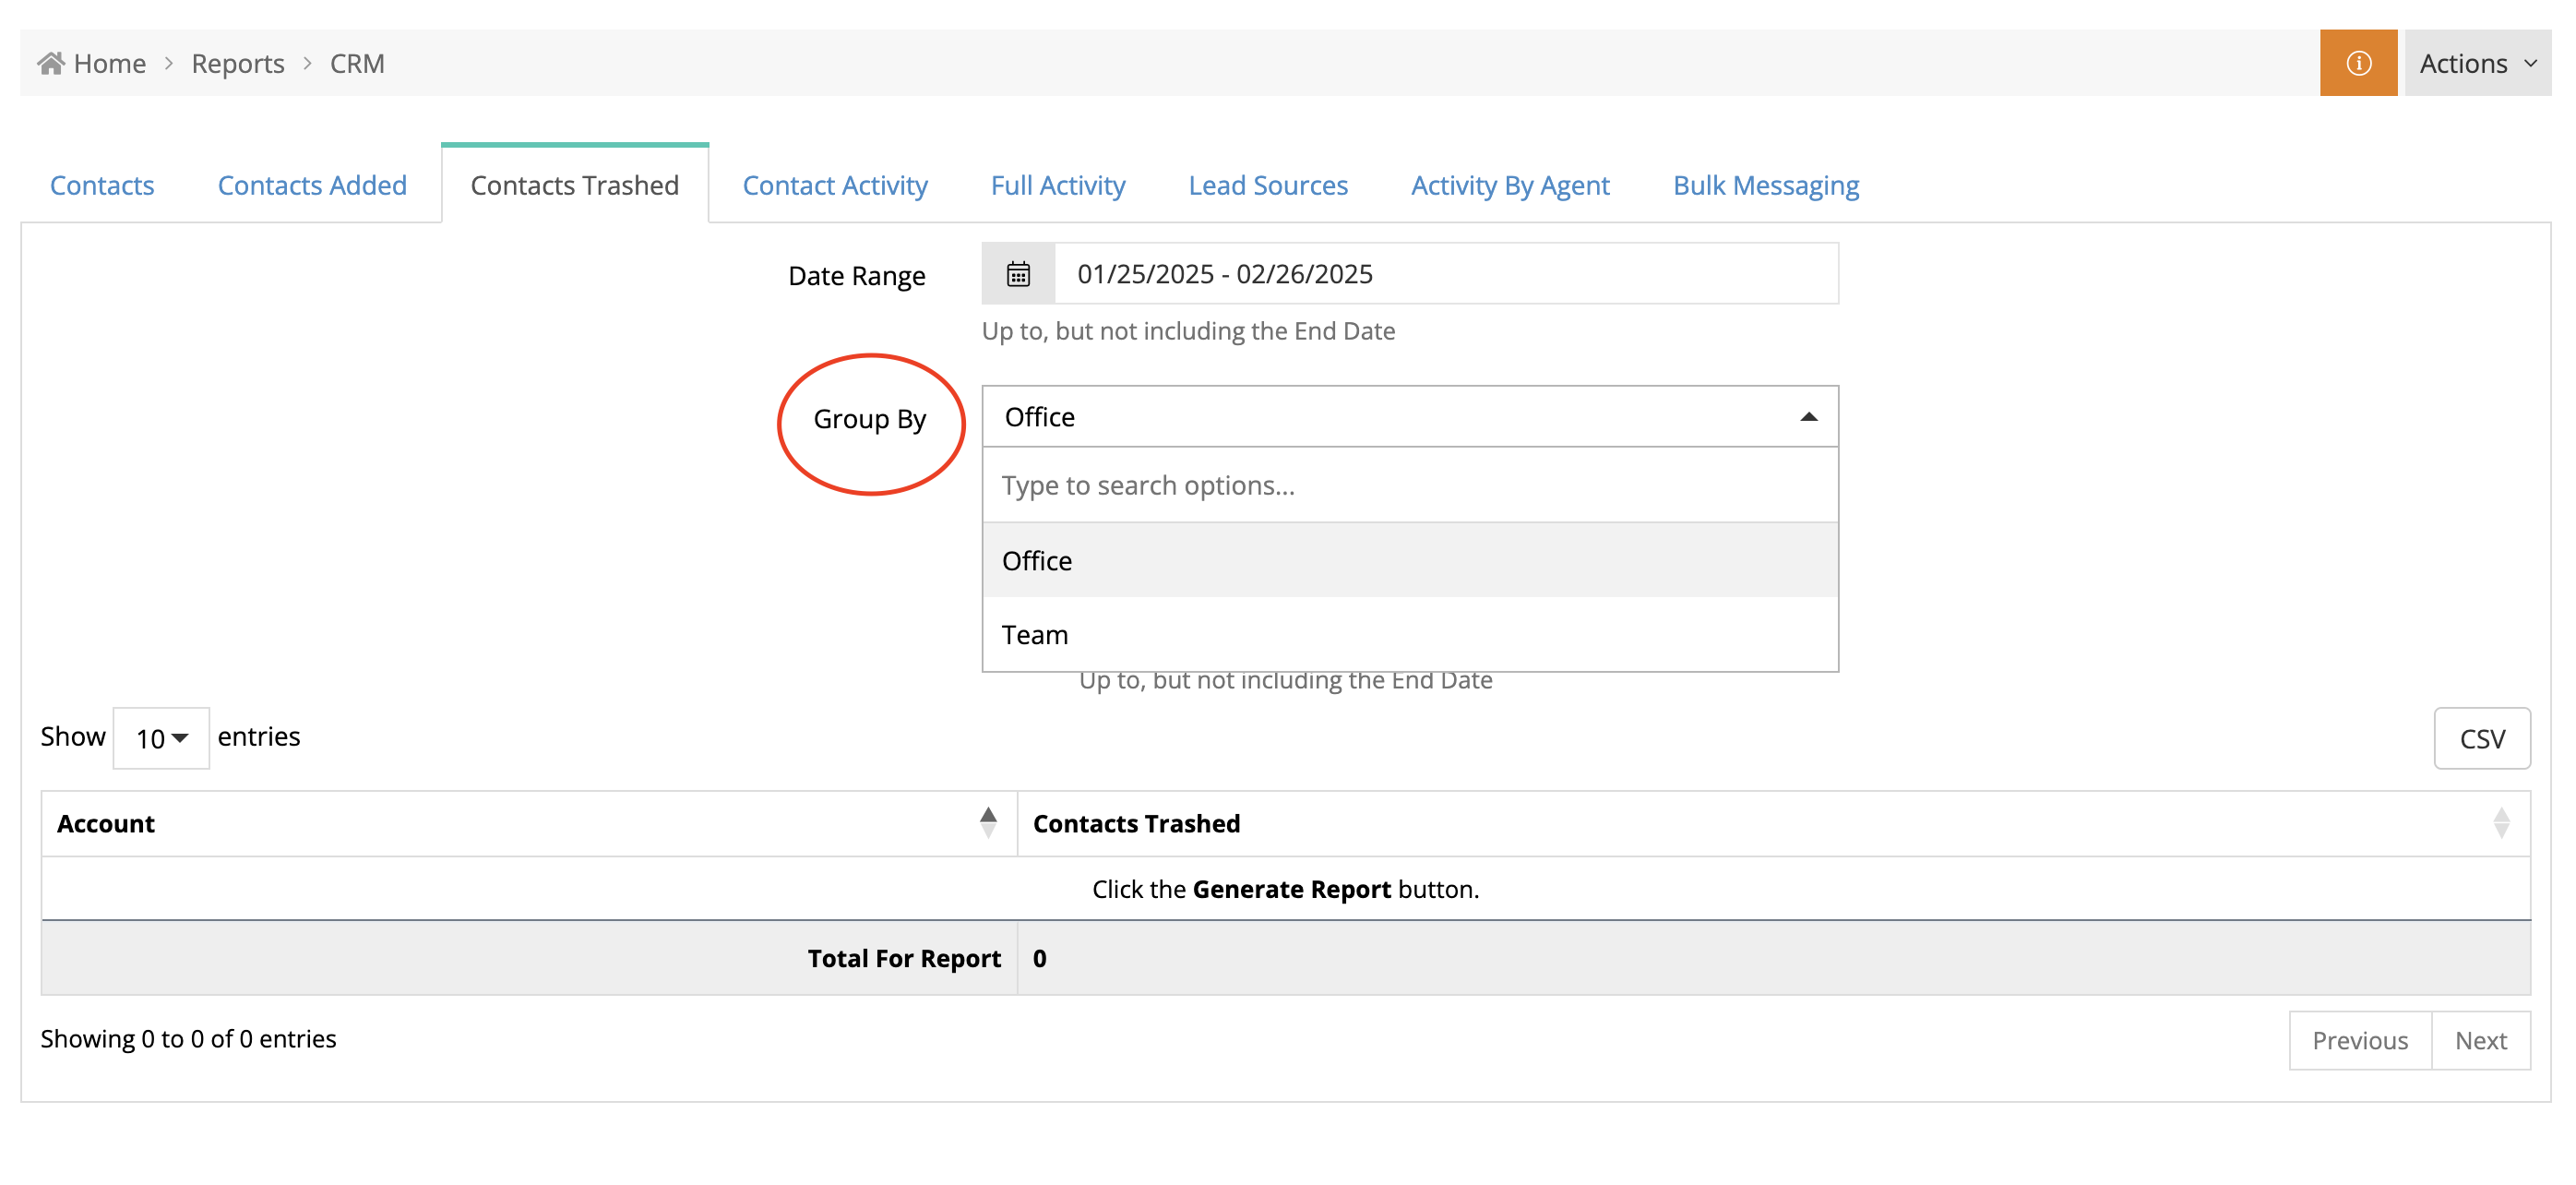
Task: Sort by Contacts Trashed column arrows
Action: click(x=2500, y=822)
